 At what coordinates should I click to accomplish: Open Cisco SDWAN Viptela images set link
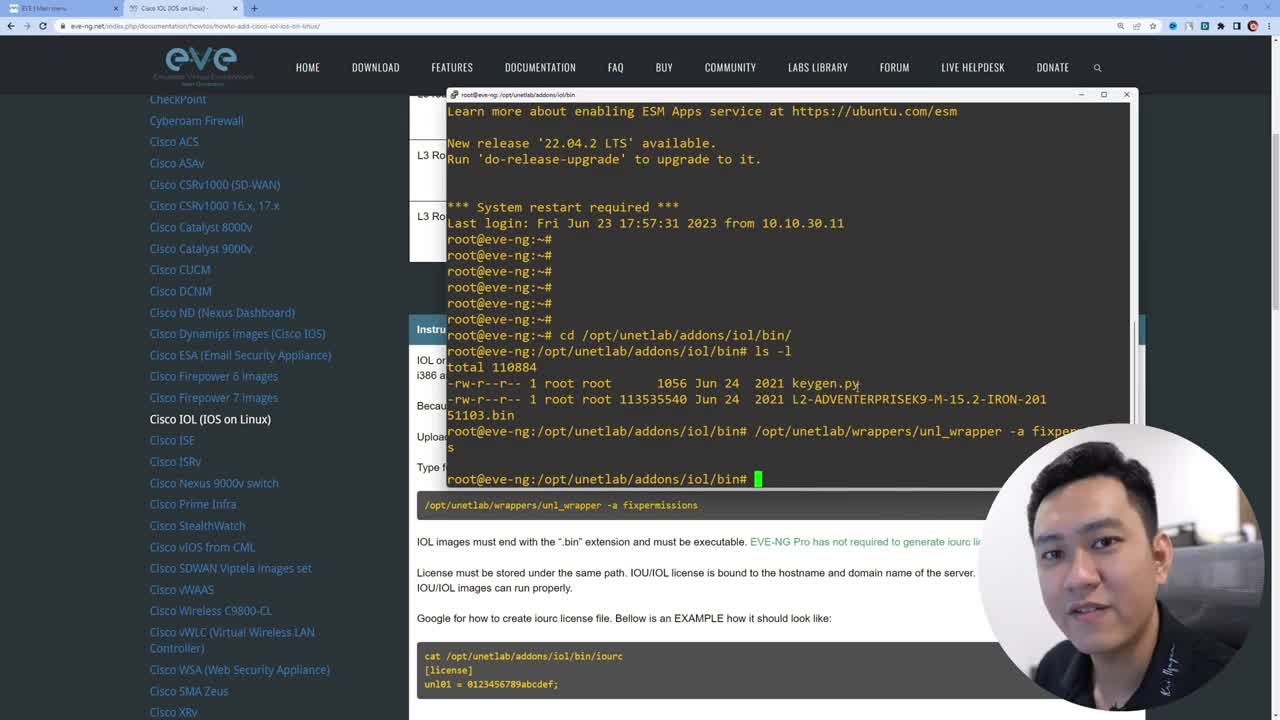(x=230, y=568)
